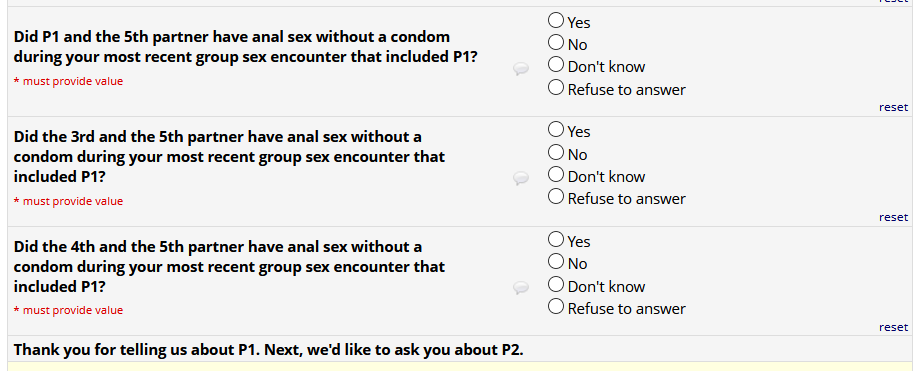Reset the P1 and 5th partner answer

tap(894, 107)
